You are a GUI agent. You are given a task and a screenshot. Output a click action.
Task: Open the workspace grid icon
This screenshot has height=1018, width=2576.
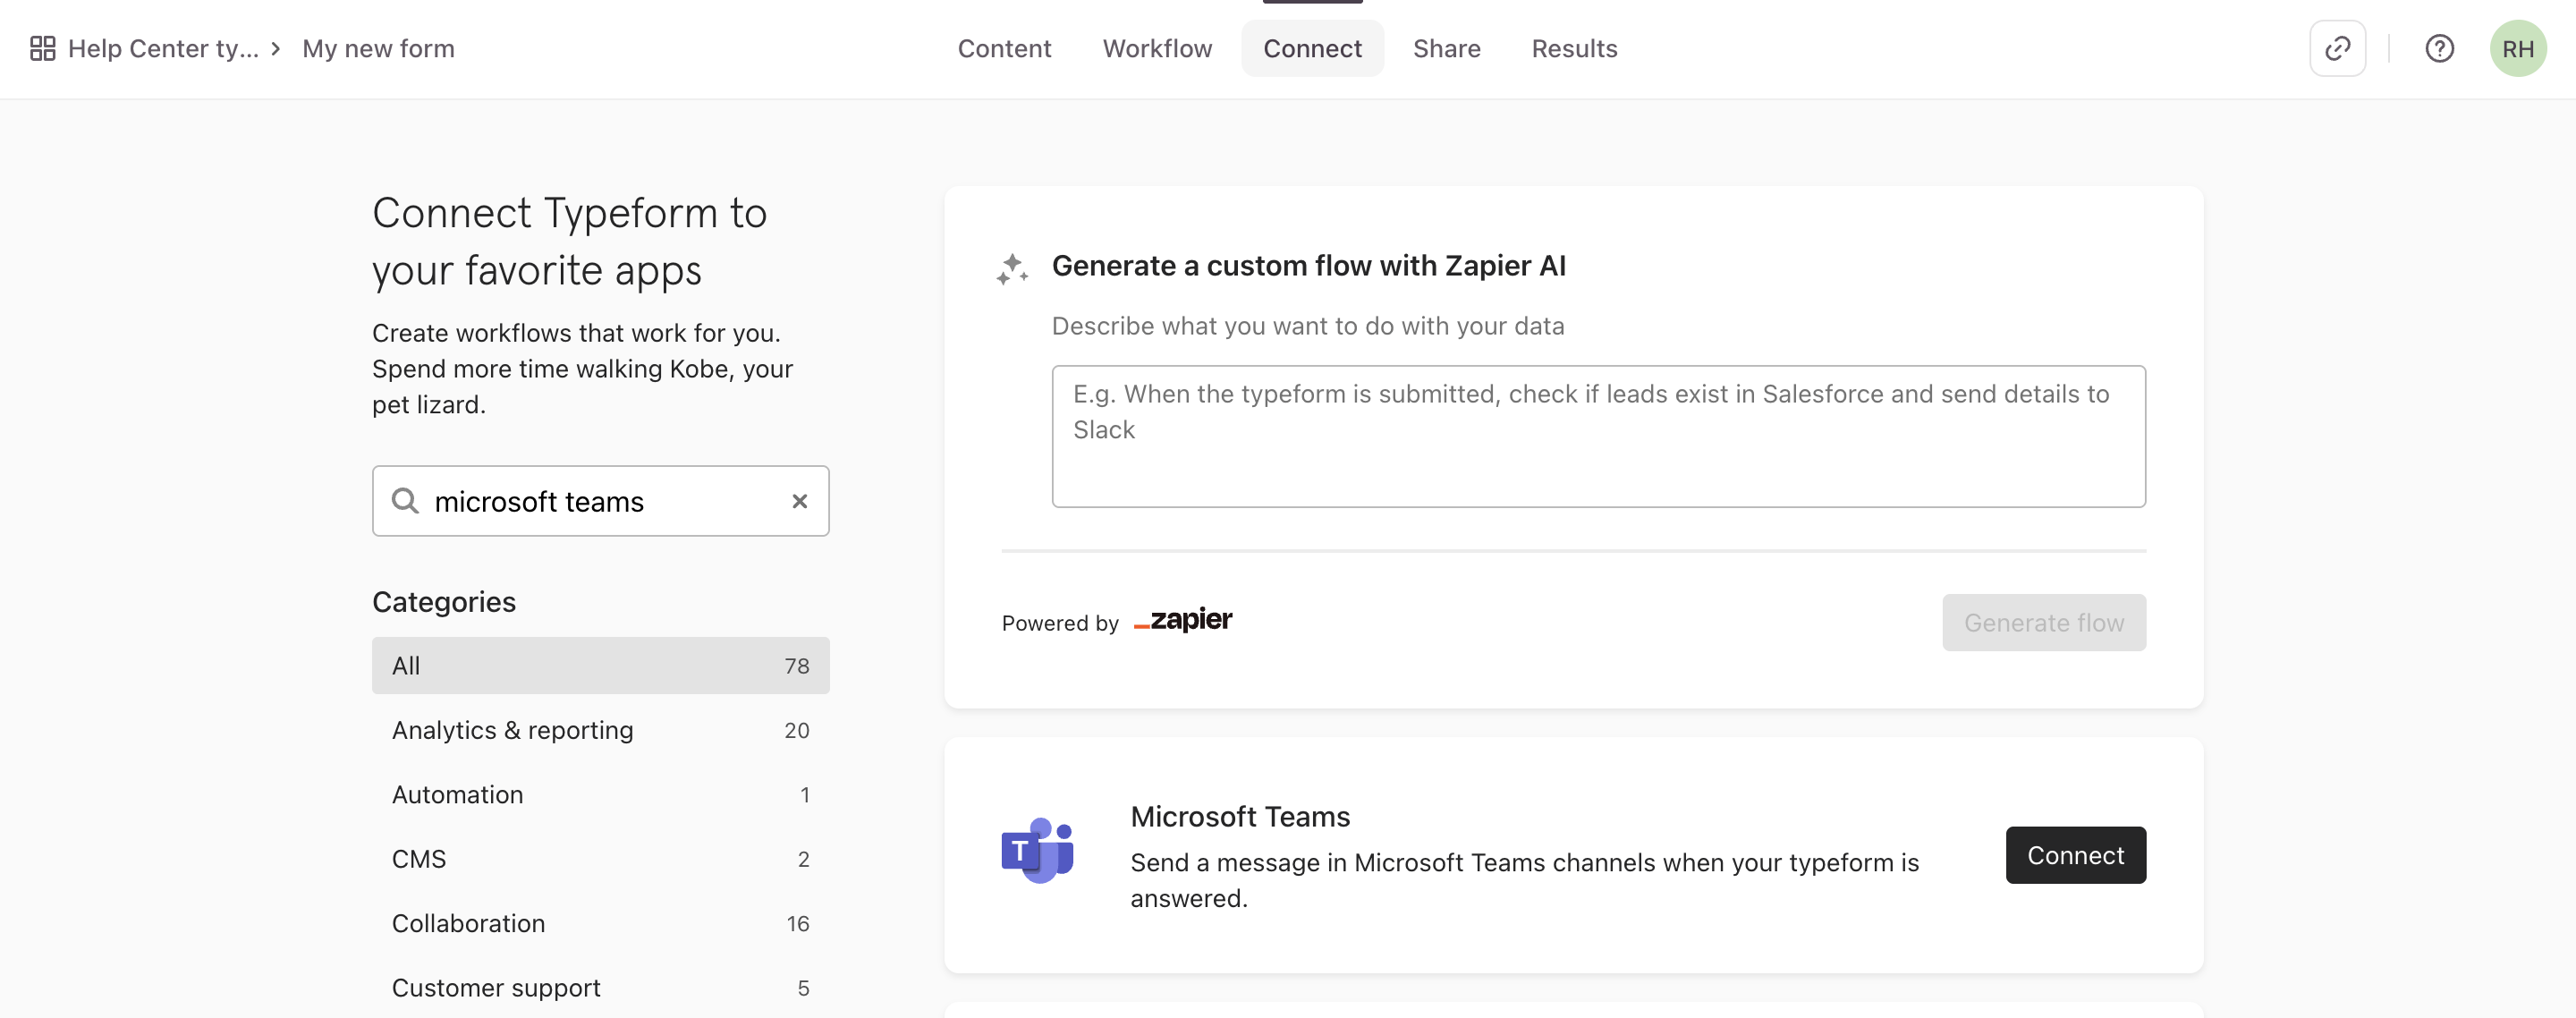42,48
